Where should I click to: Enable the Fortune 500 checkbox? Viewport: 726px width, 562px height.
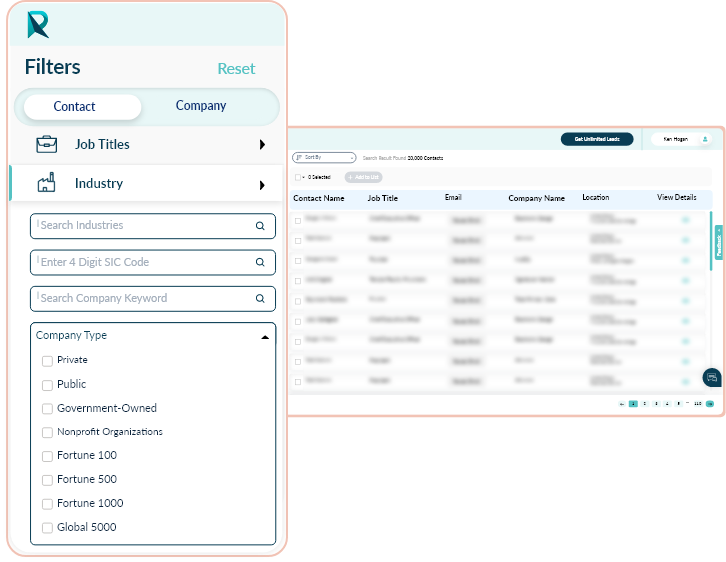point(47,480)
